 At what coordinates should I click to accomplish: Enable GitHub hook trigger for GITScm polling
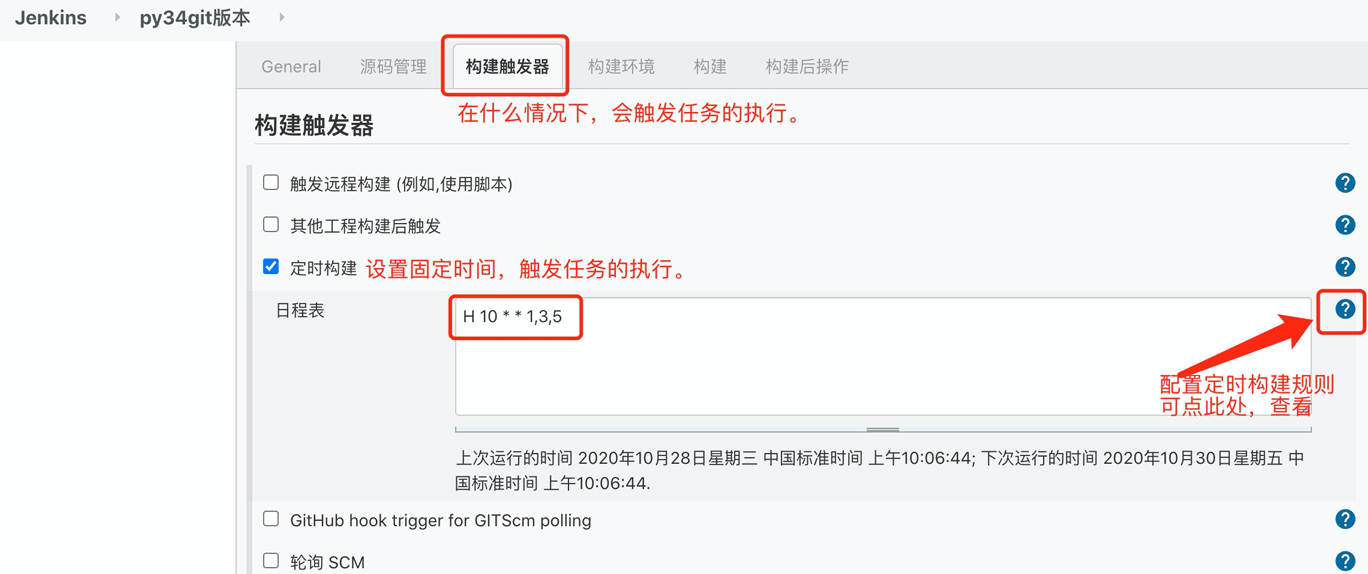click(x=271, y=519)
